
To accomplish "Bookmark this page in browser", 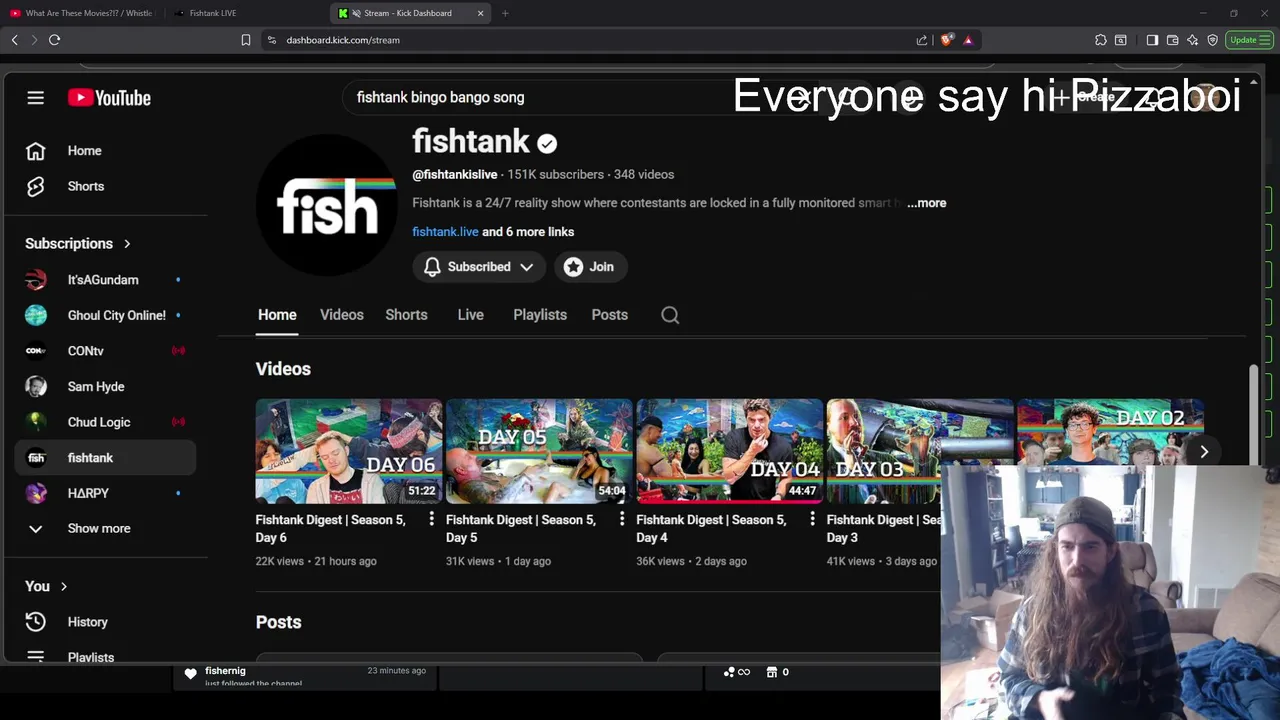I will pyautogui.click(x=245, y=40).
